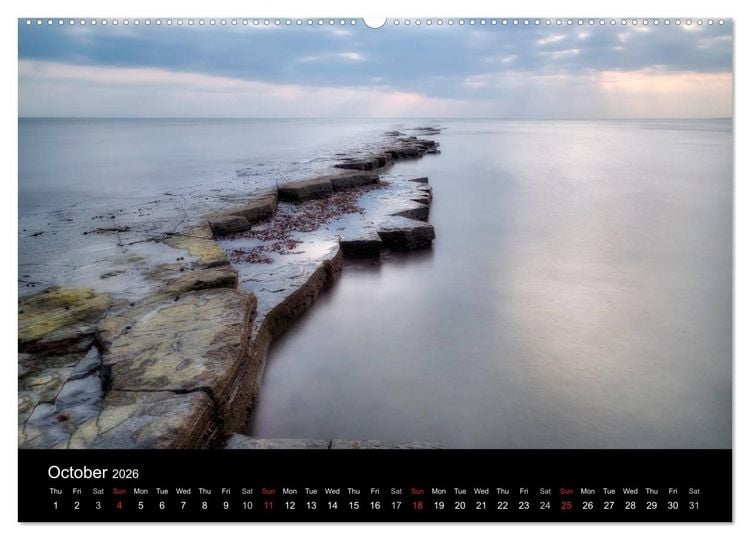
Task: Select date 10 under Sat
Action: 247,506
